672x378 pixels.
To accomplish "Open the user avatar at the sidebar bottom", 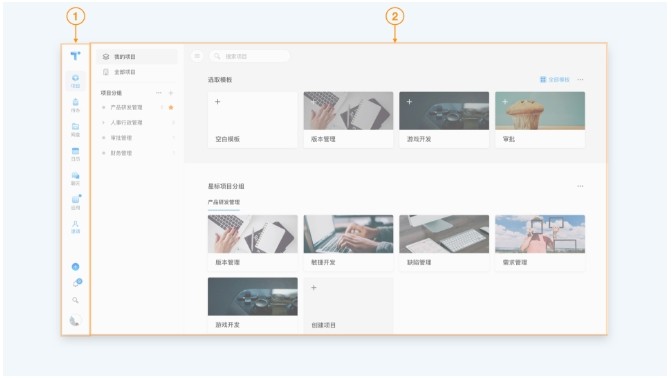I will 75,321.
